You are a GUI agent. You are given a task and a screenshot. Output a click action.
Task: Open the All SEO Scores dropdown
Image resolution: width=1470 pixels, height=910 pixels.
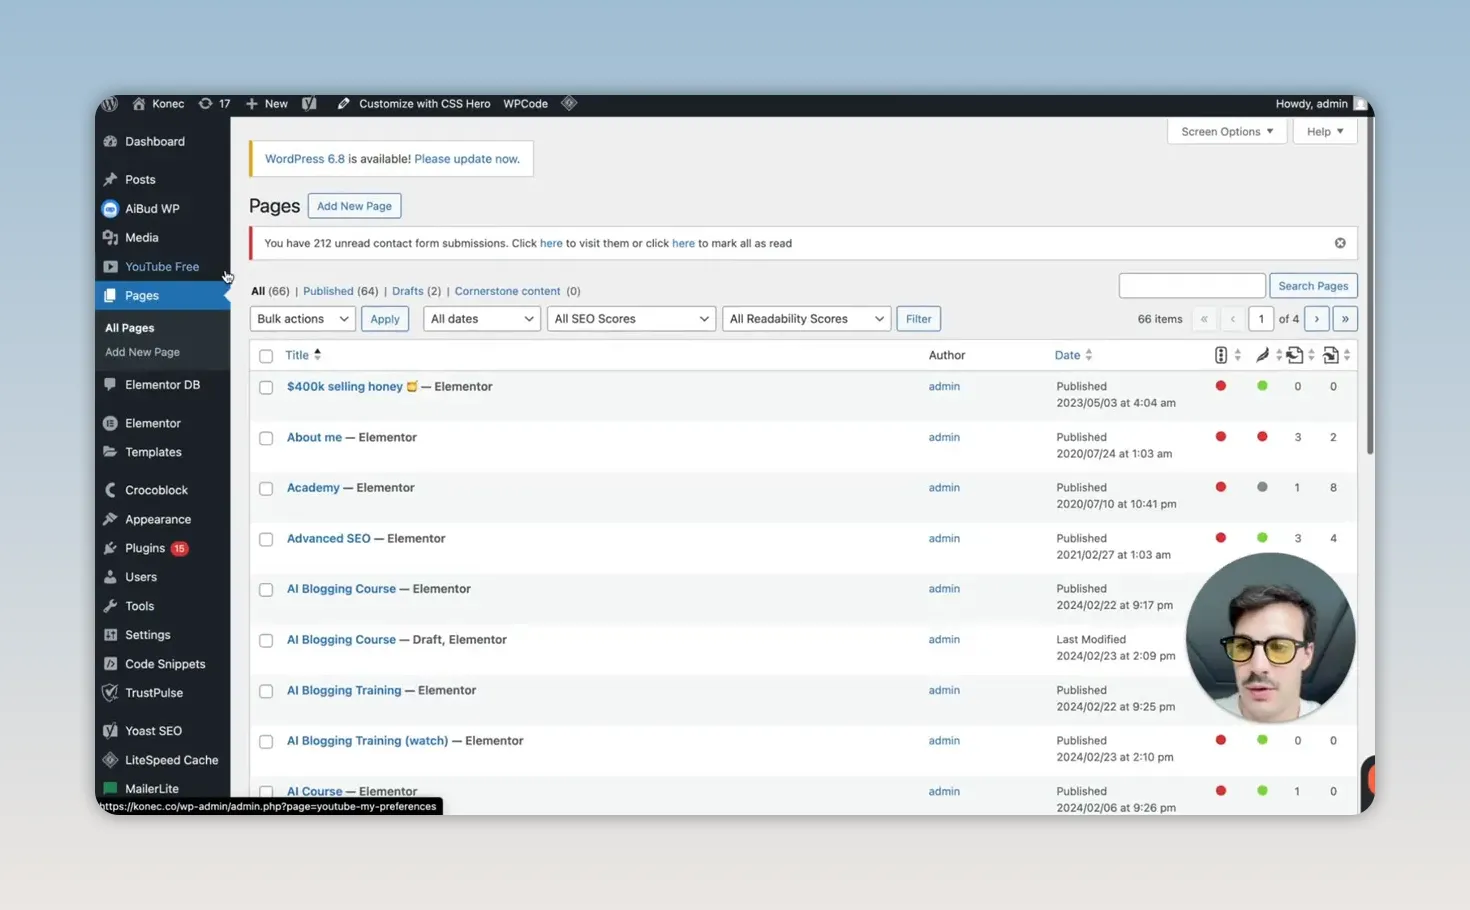click(631, 319)
